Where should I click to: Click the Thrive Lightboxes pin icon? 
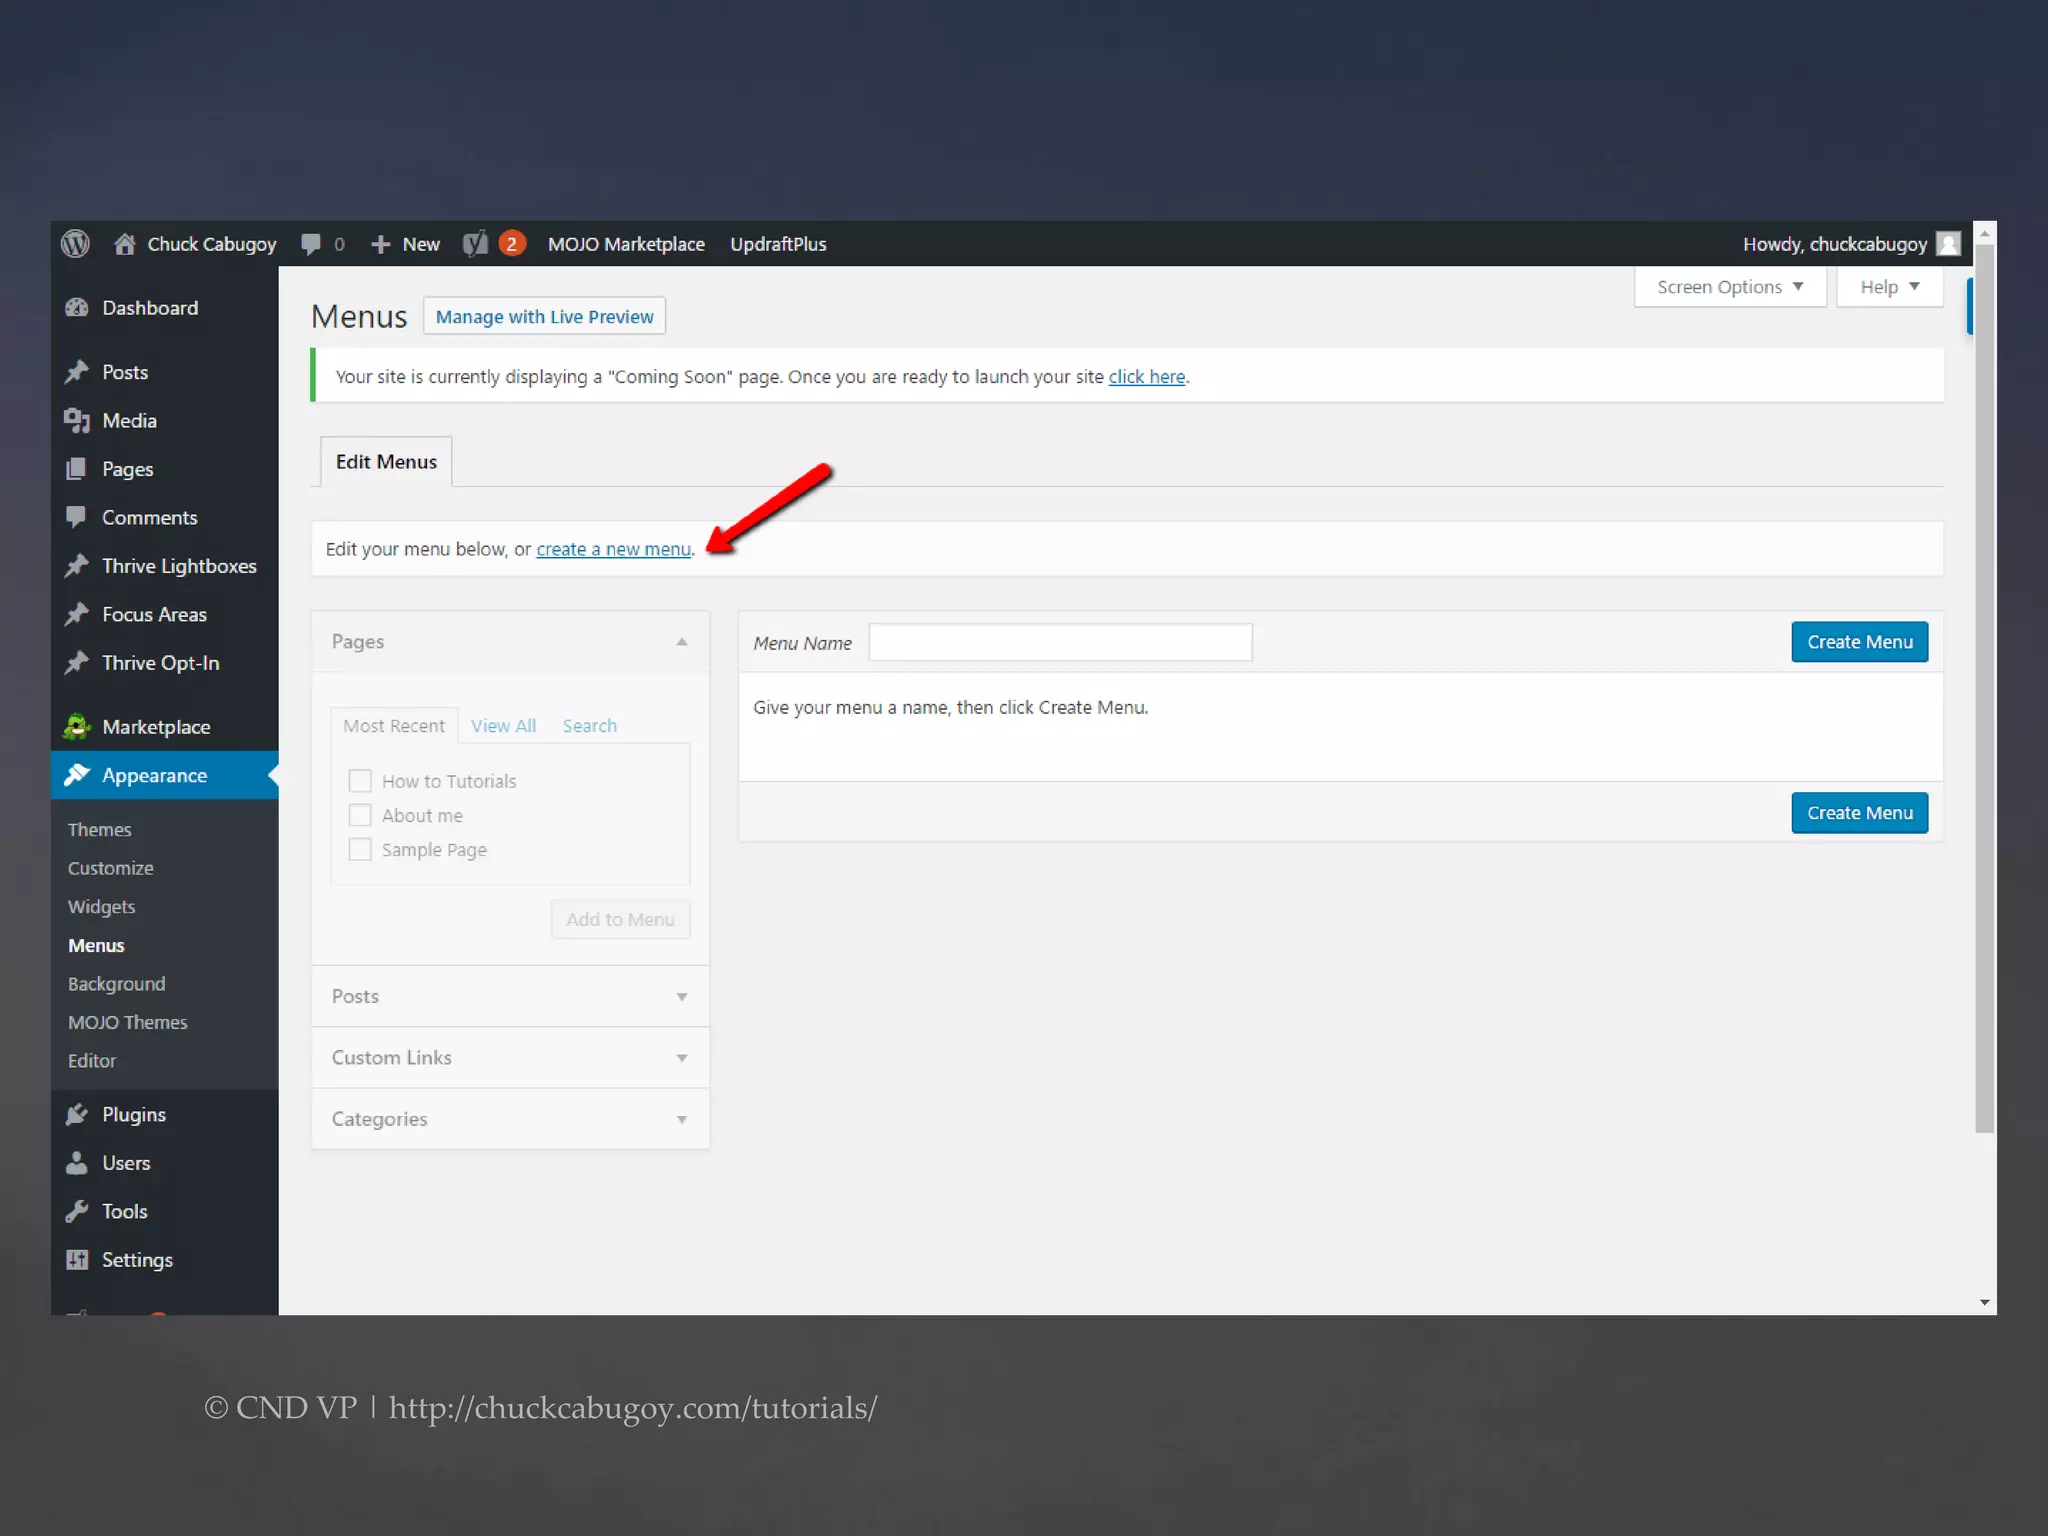point(77,566)
